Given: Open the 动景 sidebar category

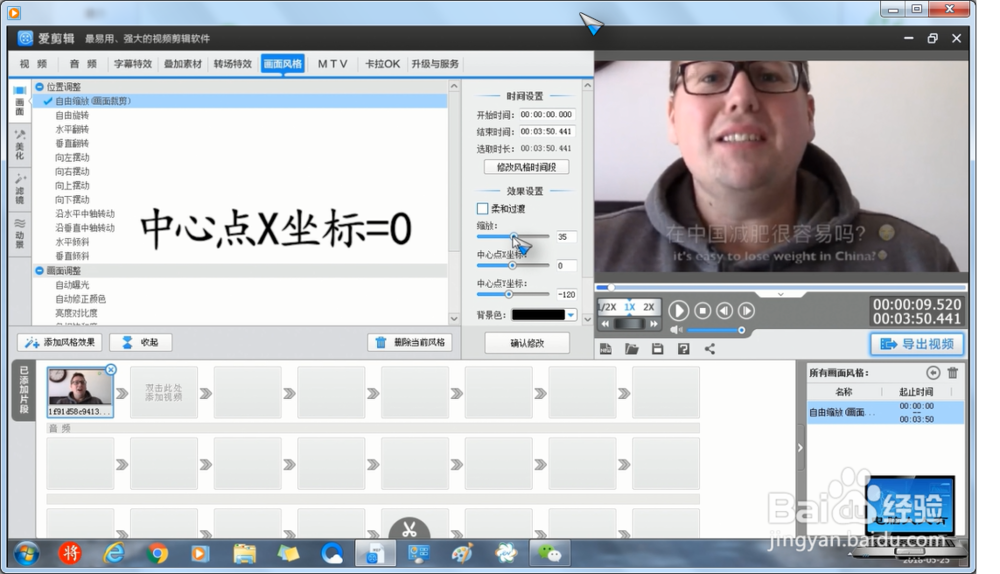Looking at the screenshot, I should pyautogui.click(x=20, y=233).
